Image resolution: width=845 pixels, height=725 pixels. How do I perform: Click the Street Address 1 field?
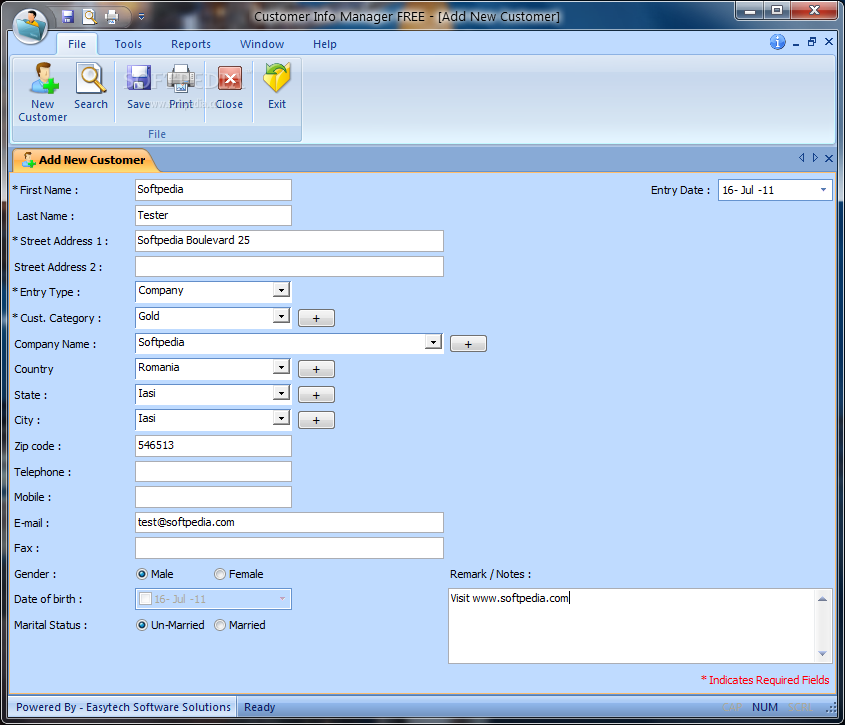289,241
